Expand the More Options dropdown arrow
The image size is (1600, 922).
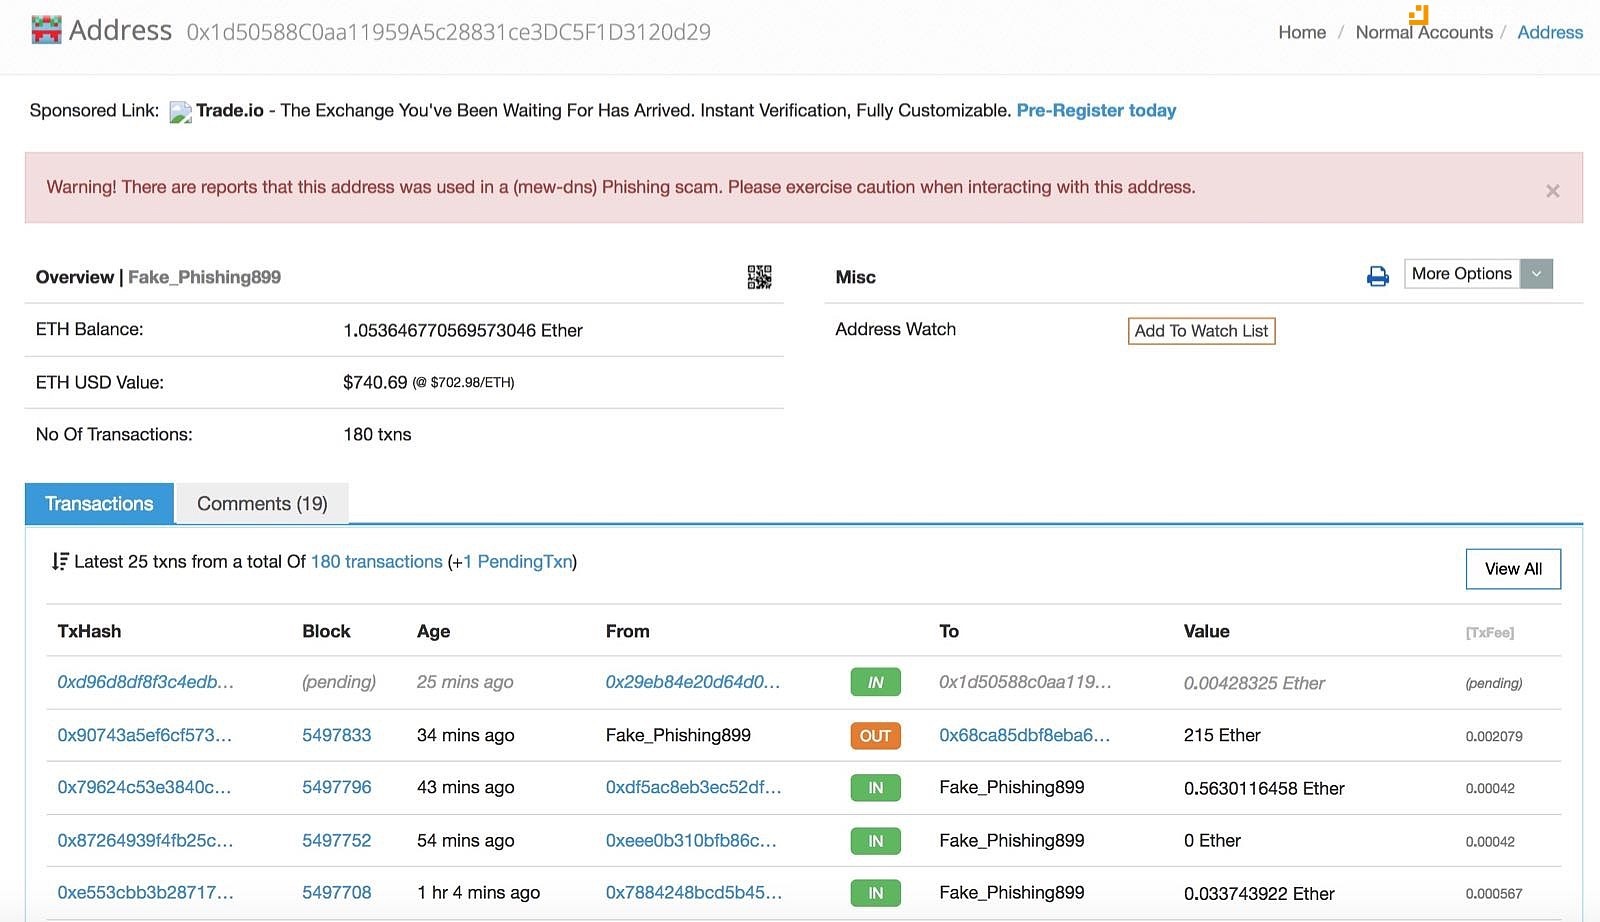tap(1536, 274)
